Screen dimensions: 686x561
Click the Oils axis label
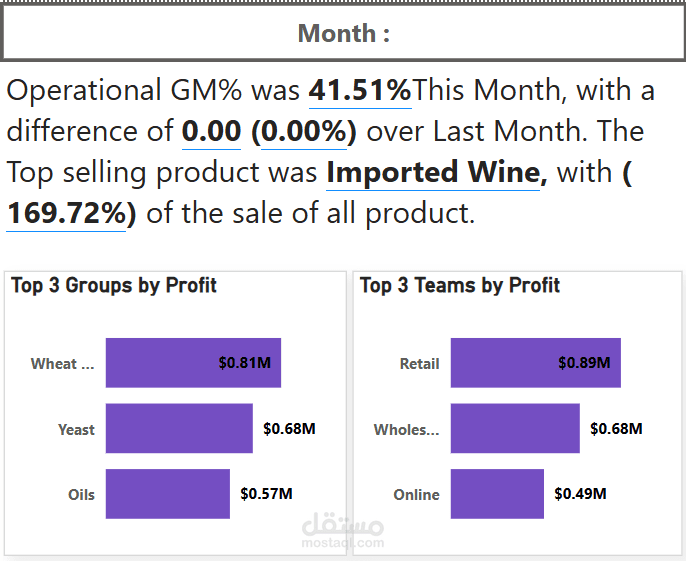coord(82,495)
